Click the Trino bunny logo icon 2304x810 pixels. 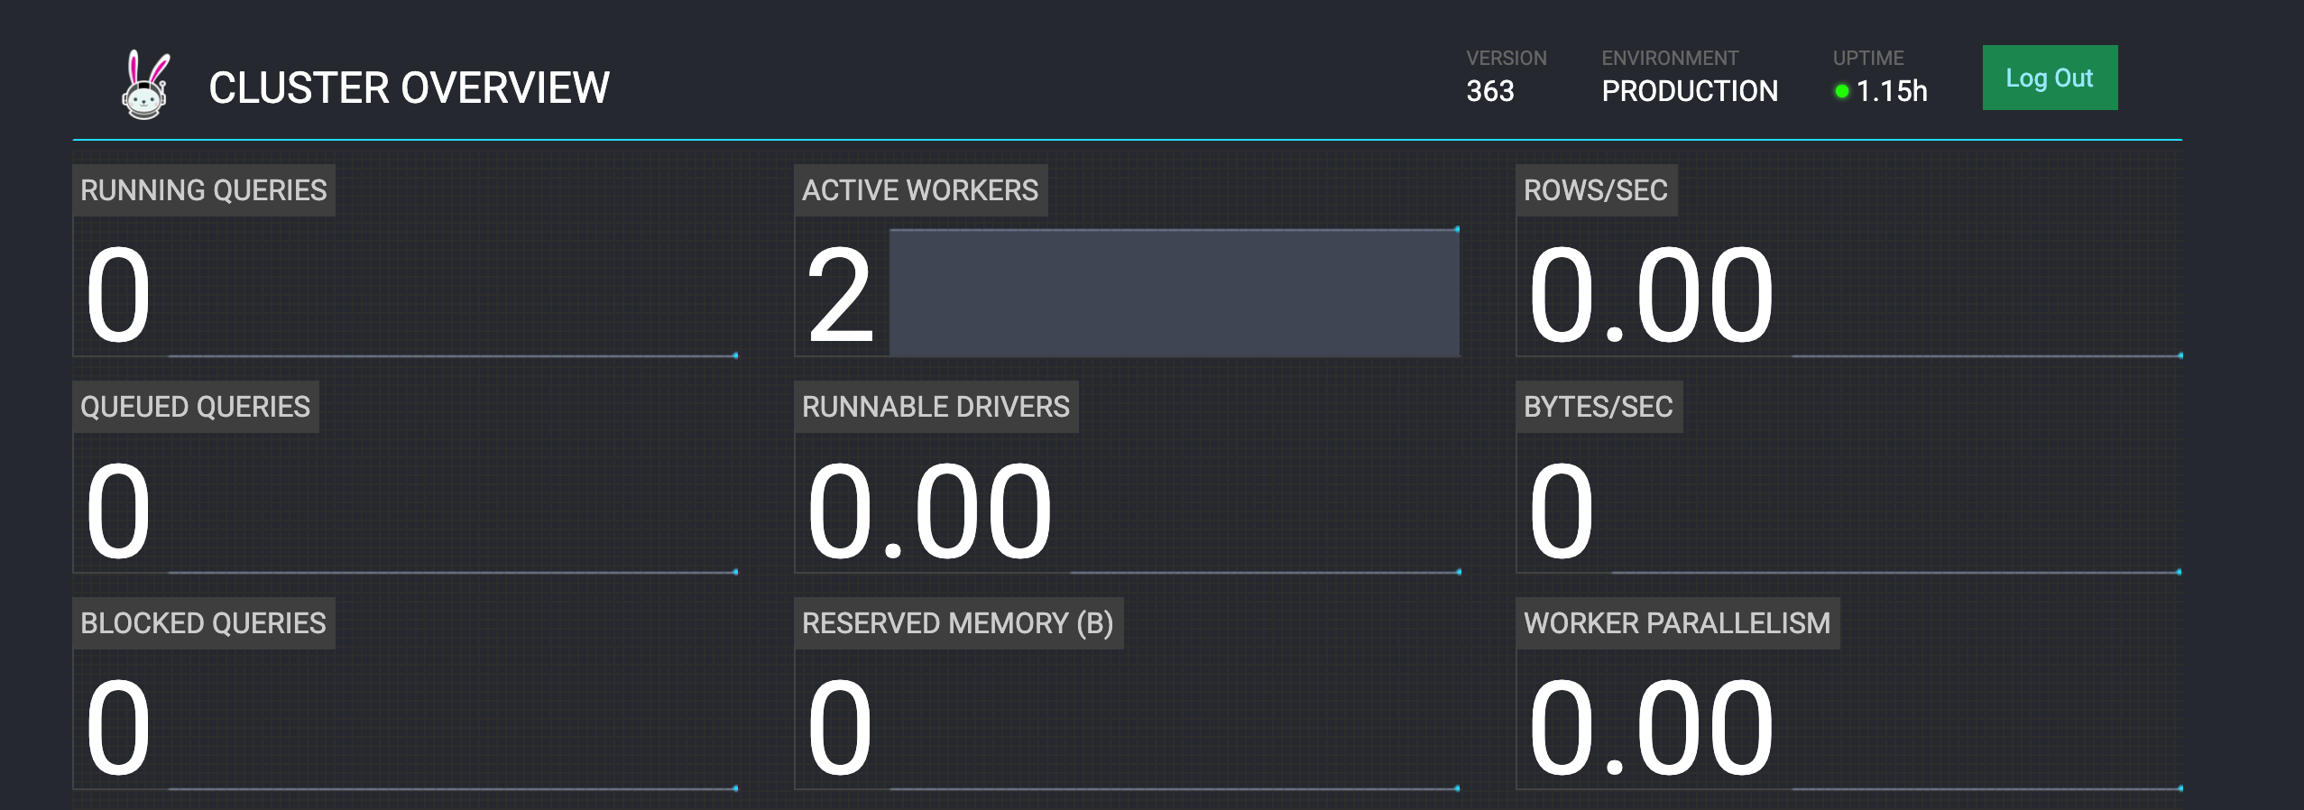tap(146, 86)
